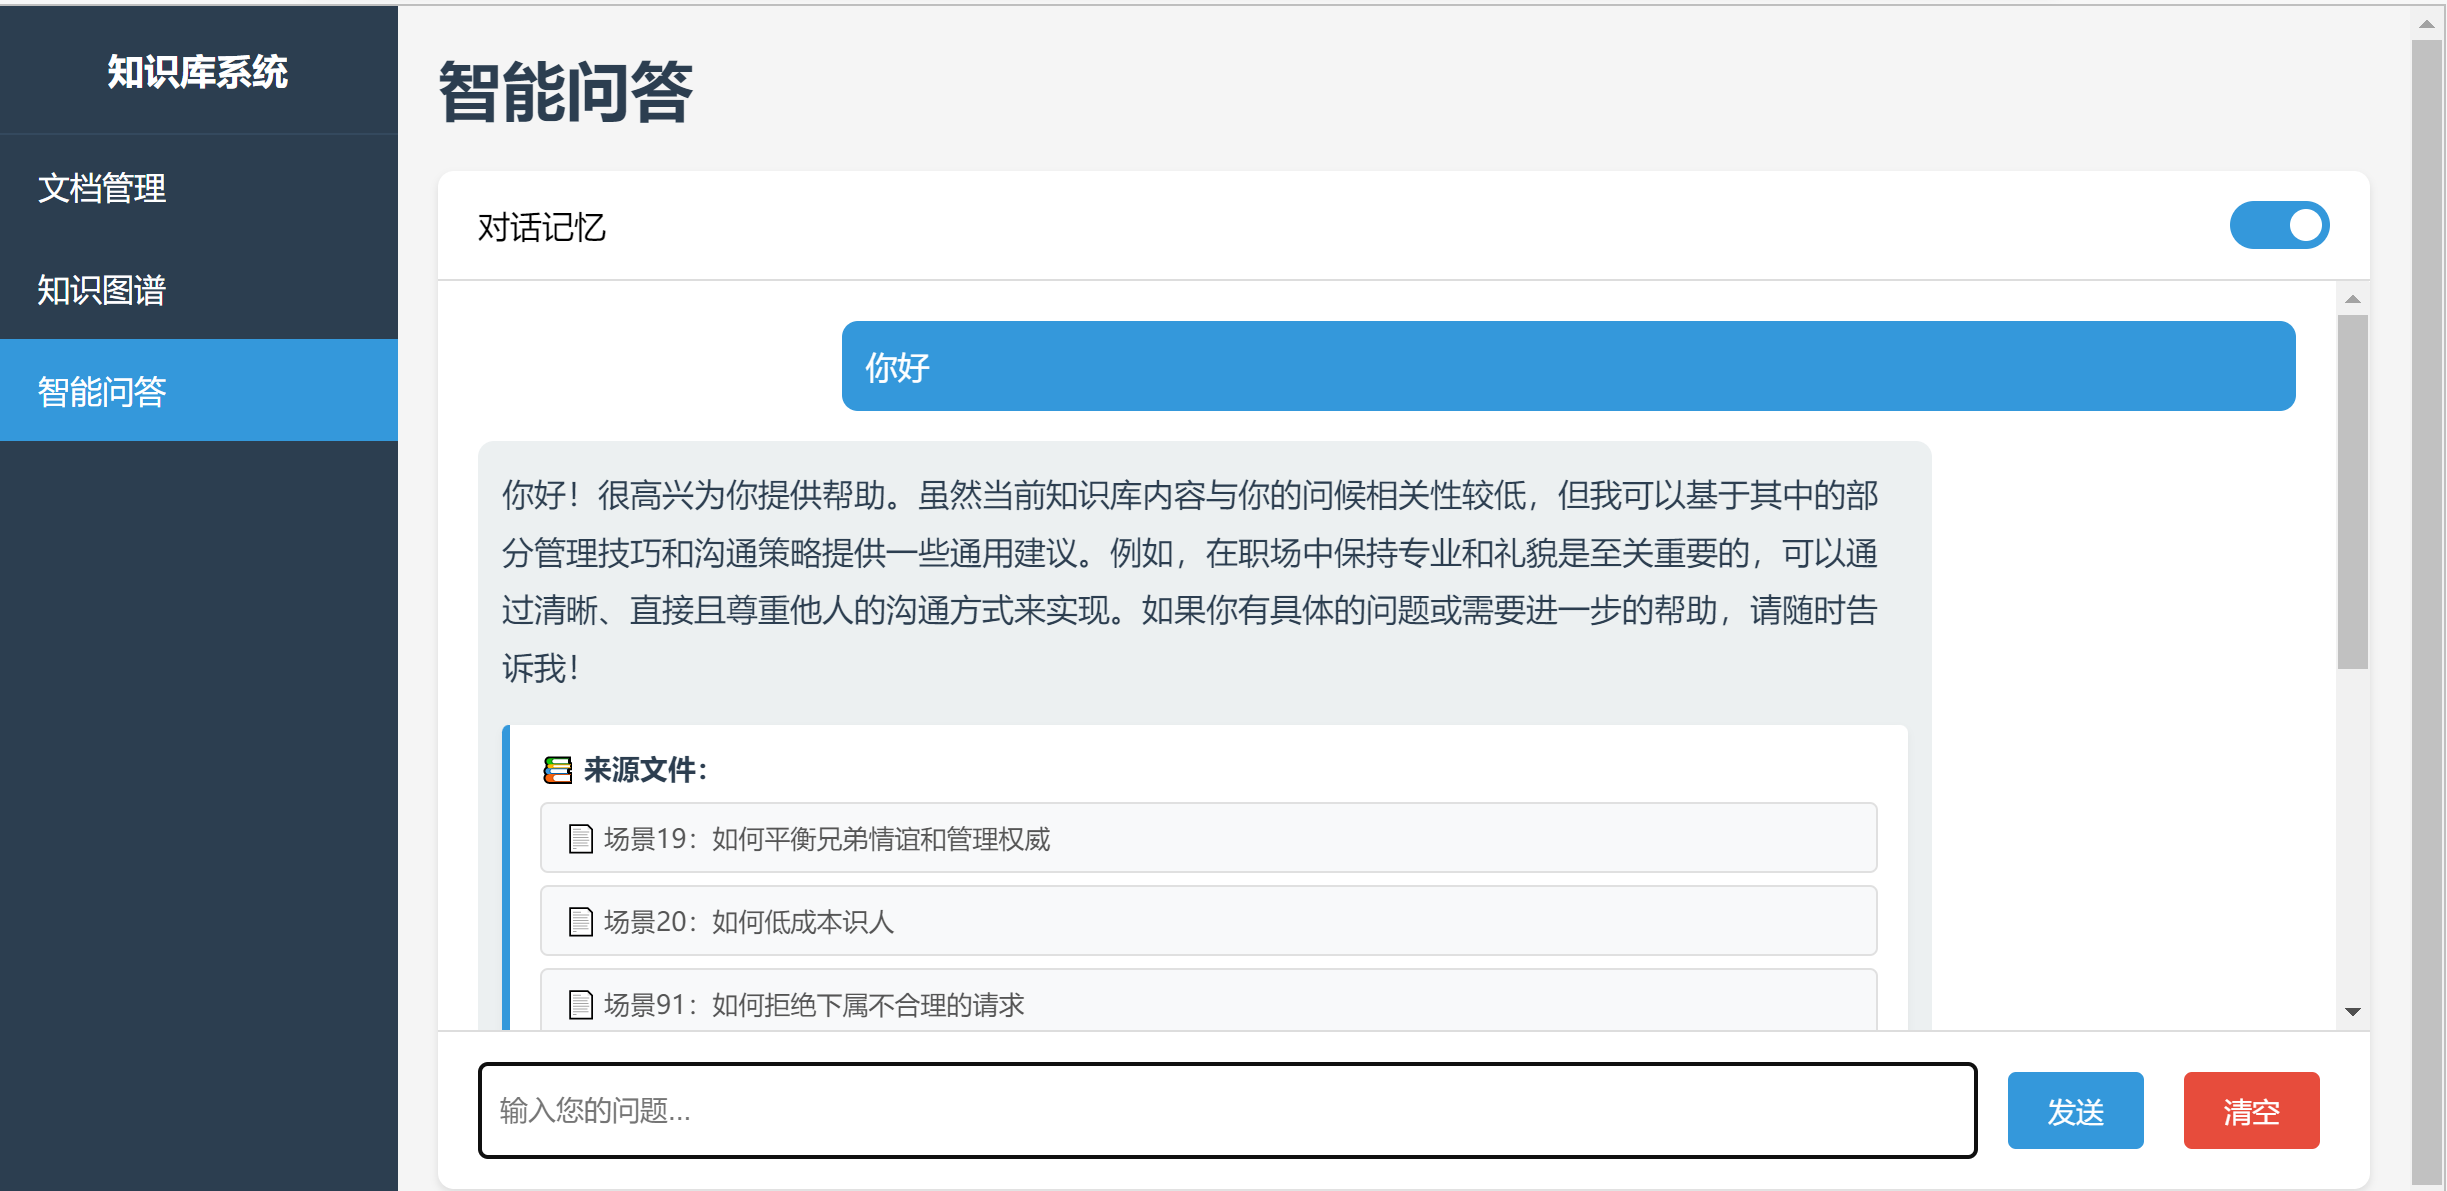Screen dimensions: 2447x1191
Task: Select the 智能问答 sidebar item
Action: pos(199,391)
